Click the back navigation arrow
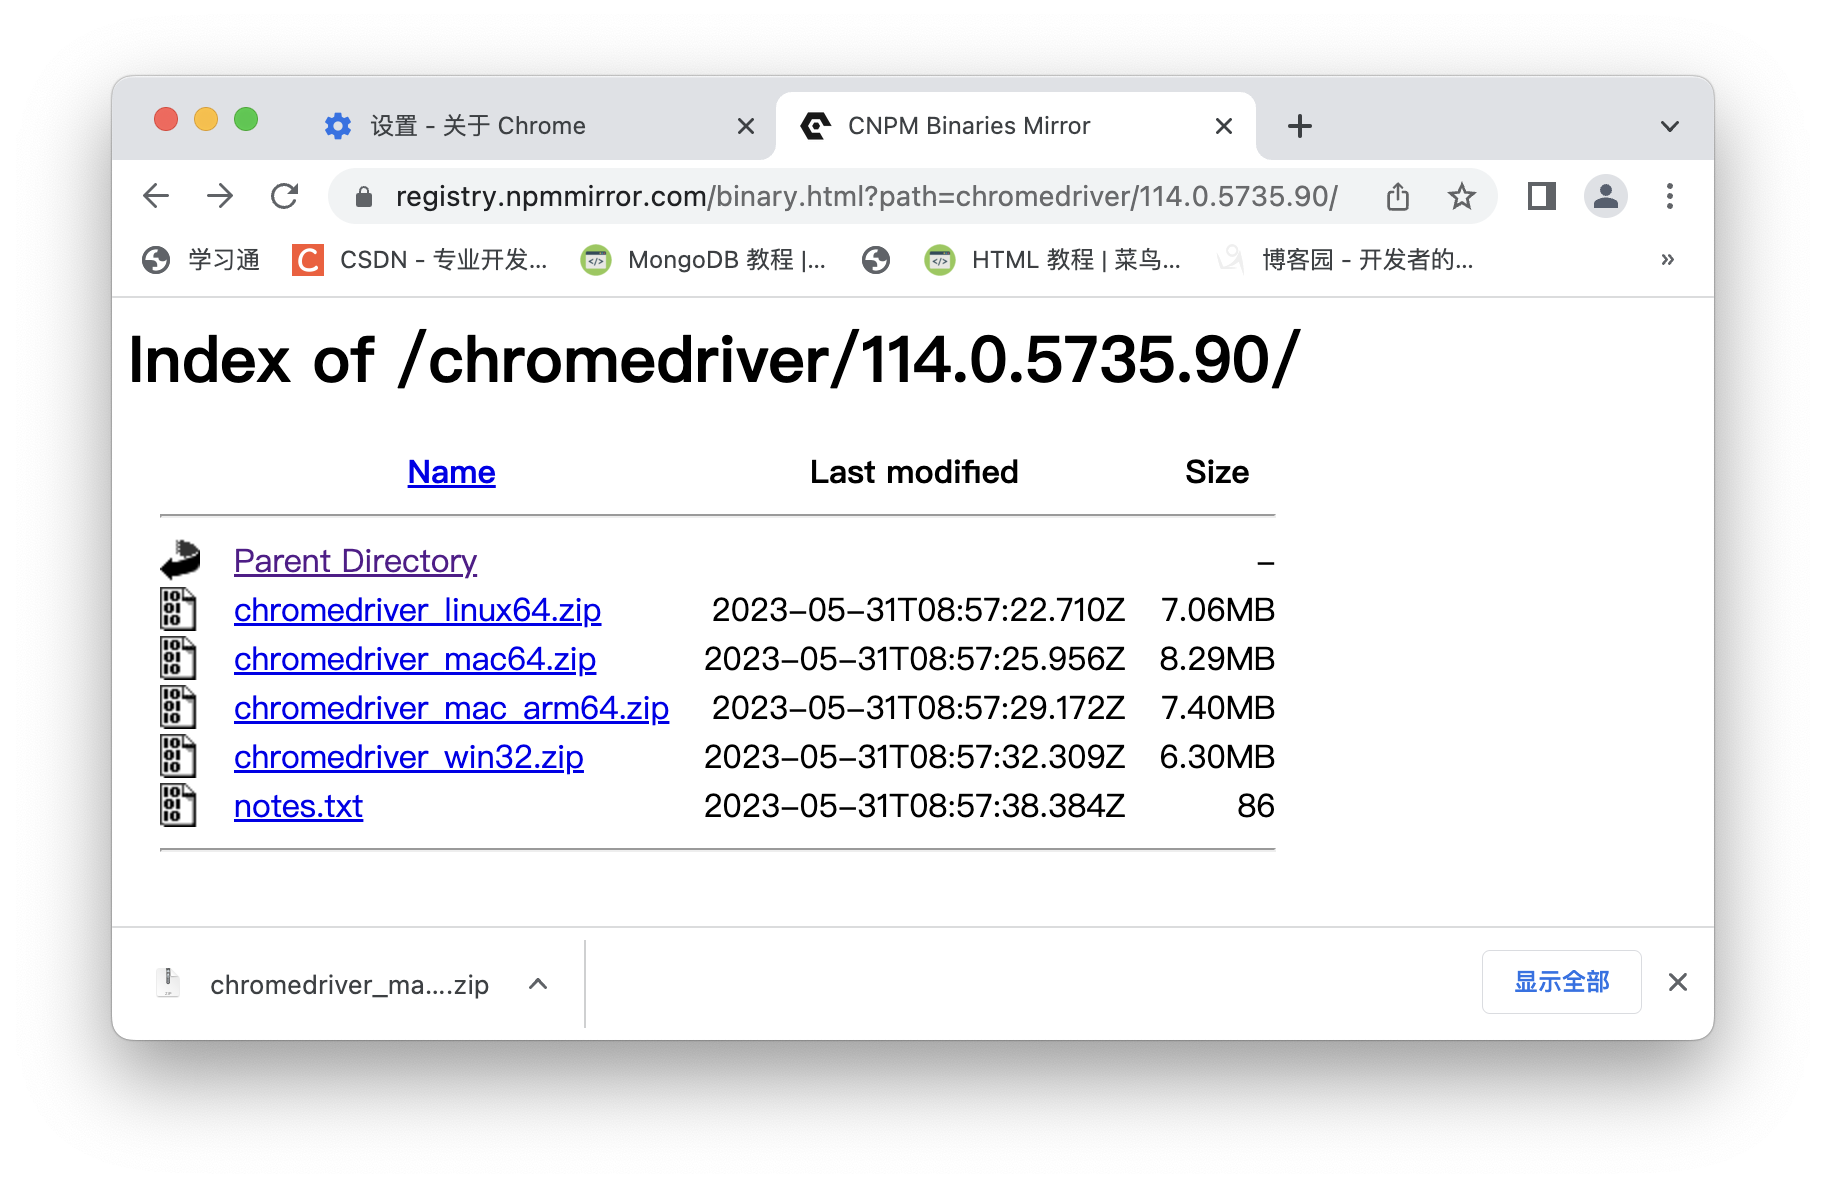The image size is (1826, 1188). (156, 196)
